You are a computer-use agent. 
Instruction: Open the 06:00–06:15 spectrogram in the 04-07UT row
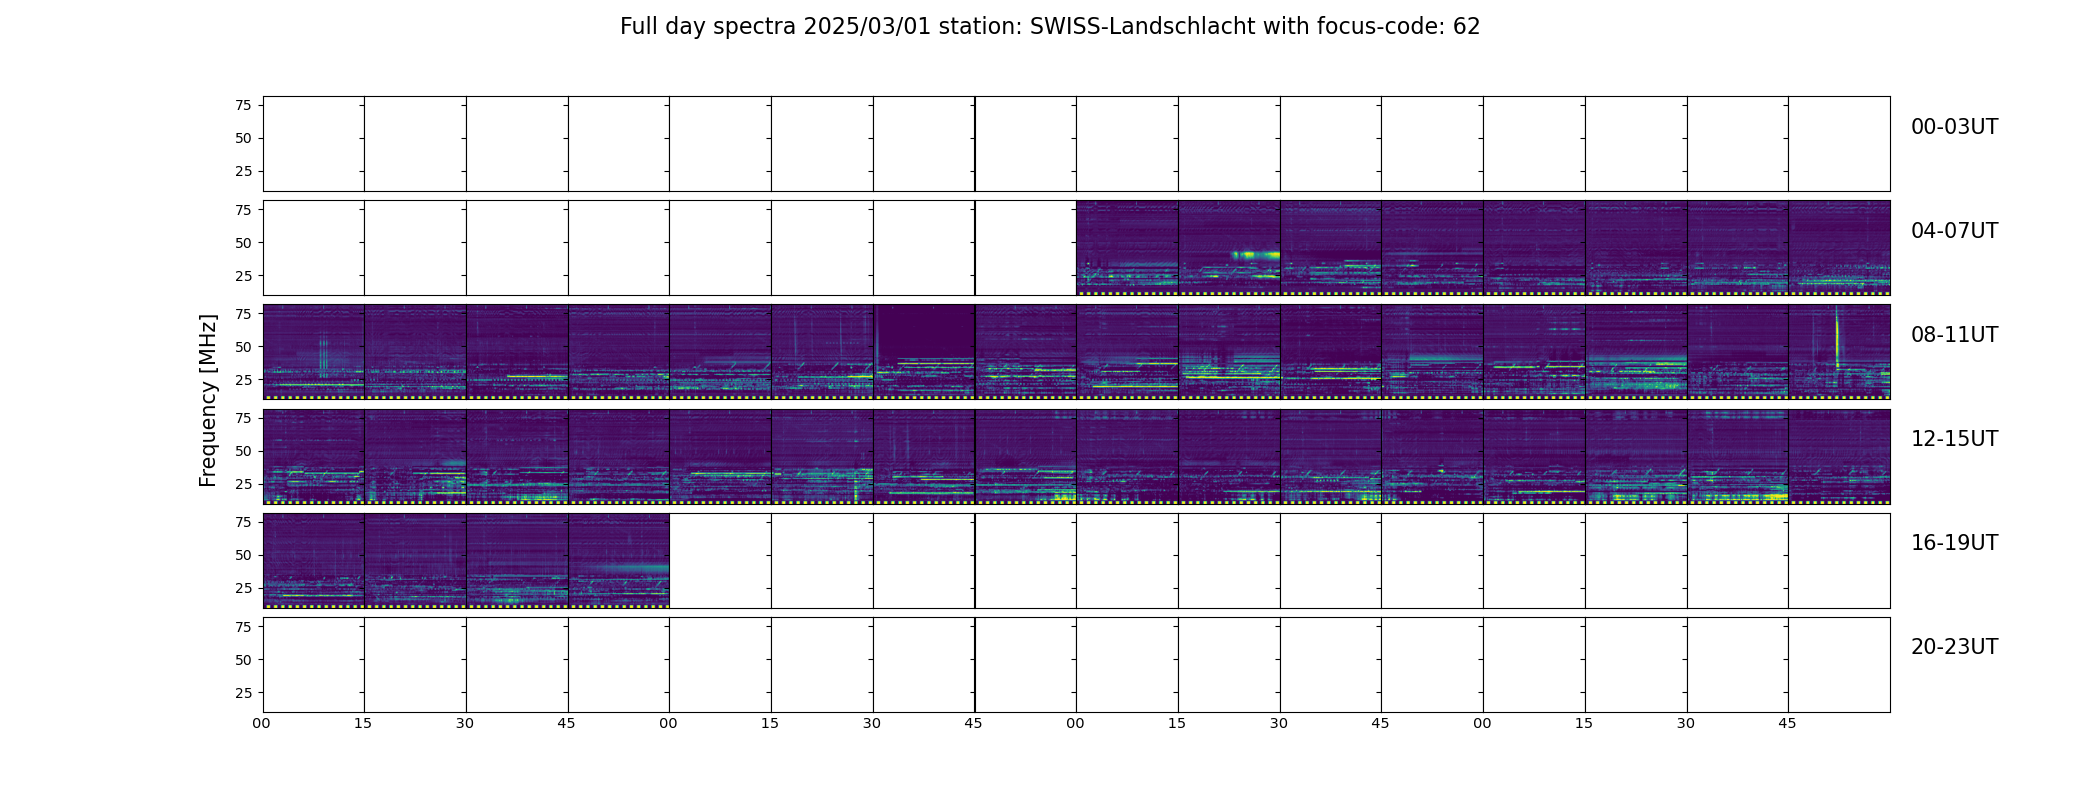click(x=1127, y=248)
